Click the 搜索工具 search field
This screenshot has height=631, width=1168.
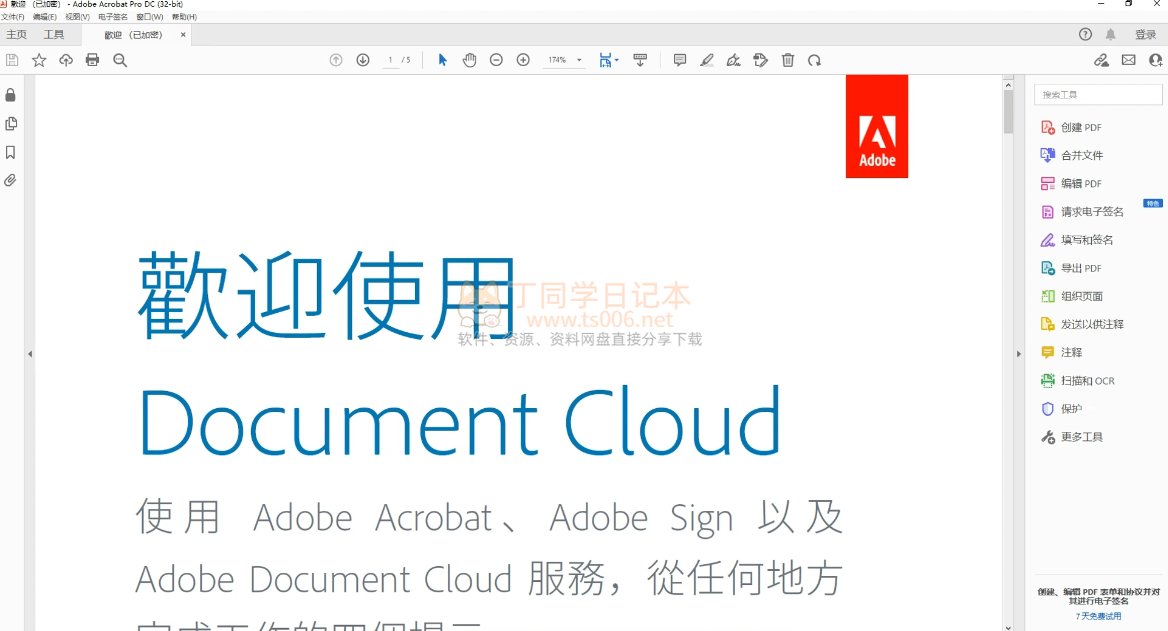(x=1098, y=95)
